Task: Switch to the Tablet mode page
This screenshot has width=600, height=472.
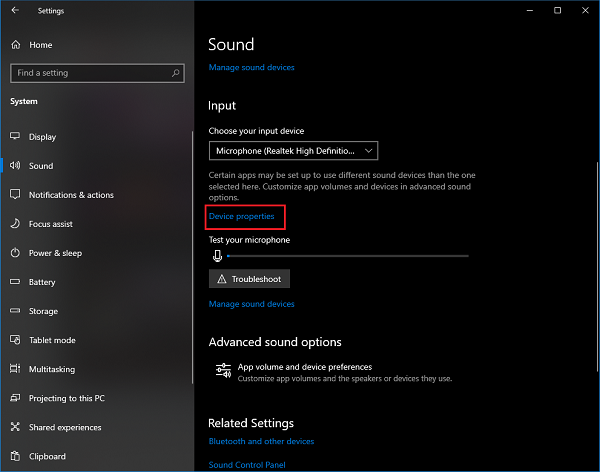Action: tap(51, 340)
